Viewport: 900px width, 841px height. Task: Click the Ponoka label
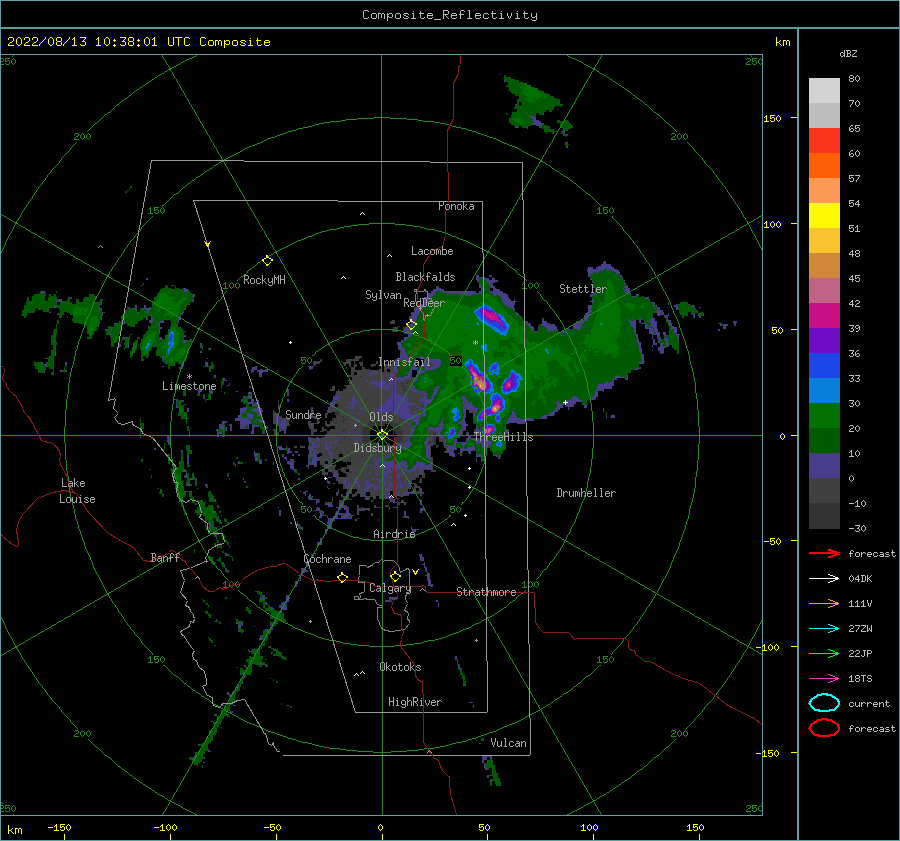click(x=456, y=206)
